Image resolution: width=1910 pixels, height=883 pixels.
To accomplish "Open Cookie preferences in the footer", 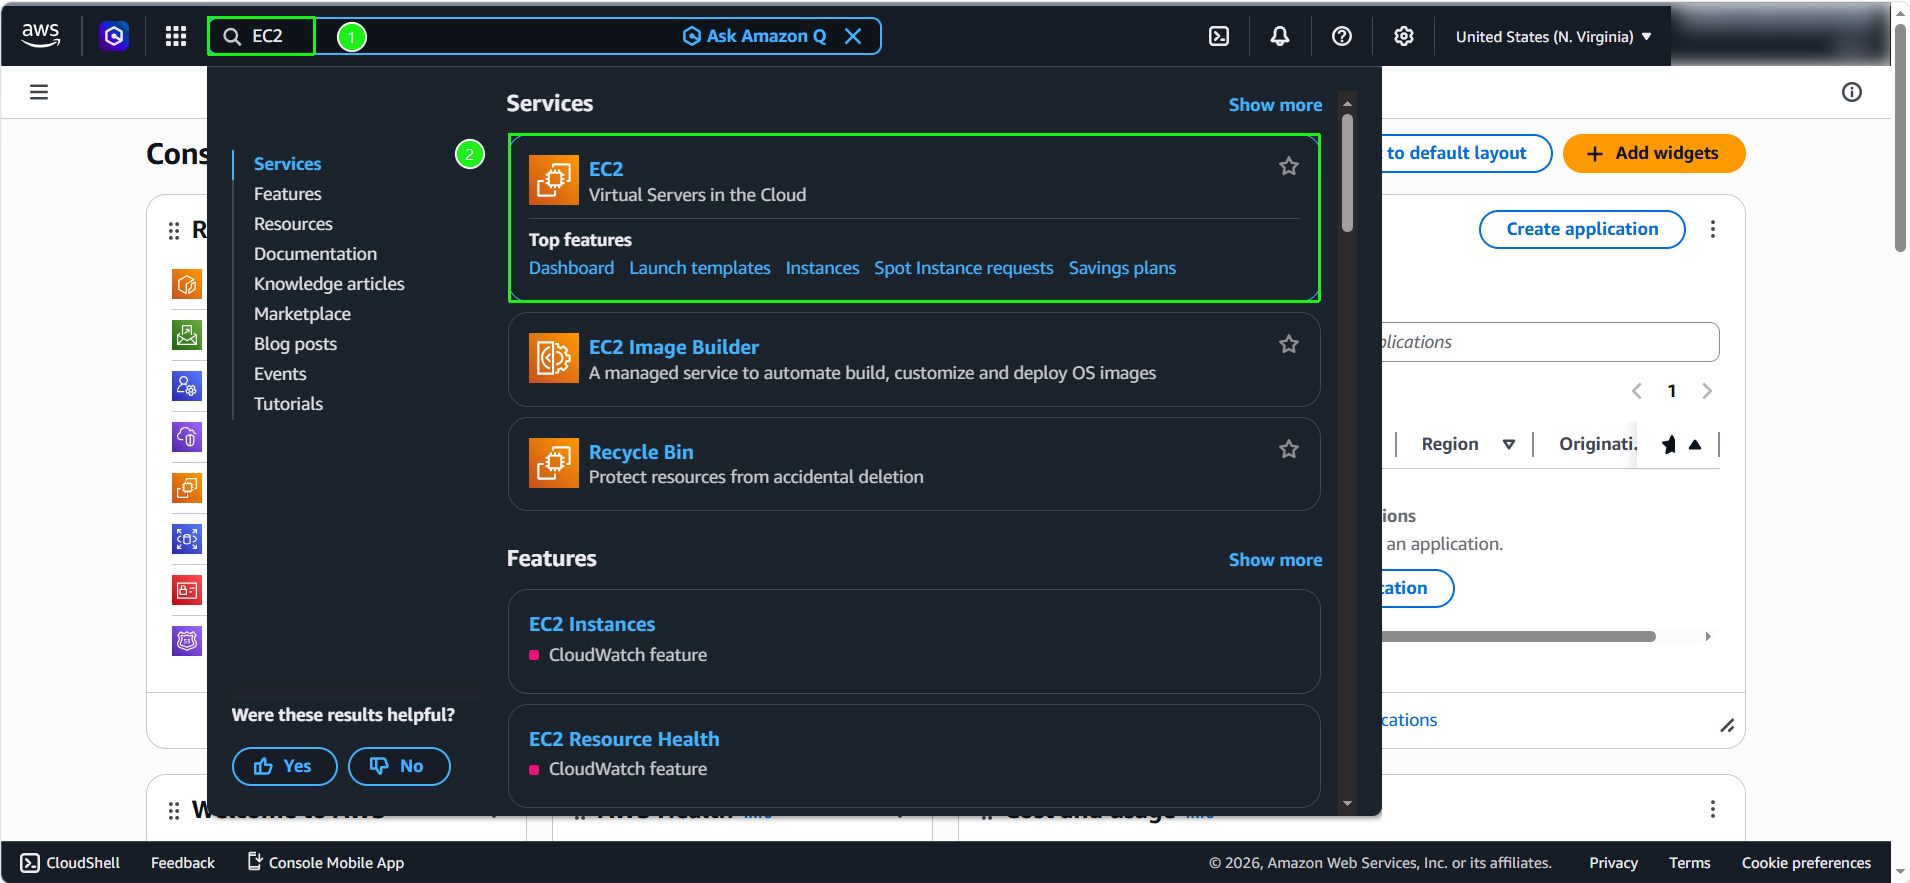I will [1806, 863].
